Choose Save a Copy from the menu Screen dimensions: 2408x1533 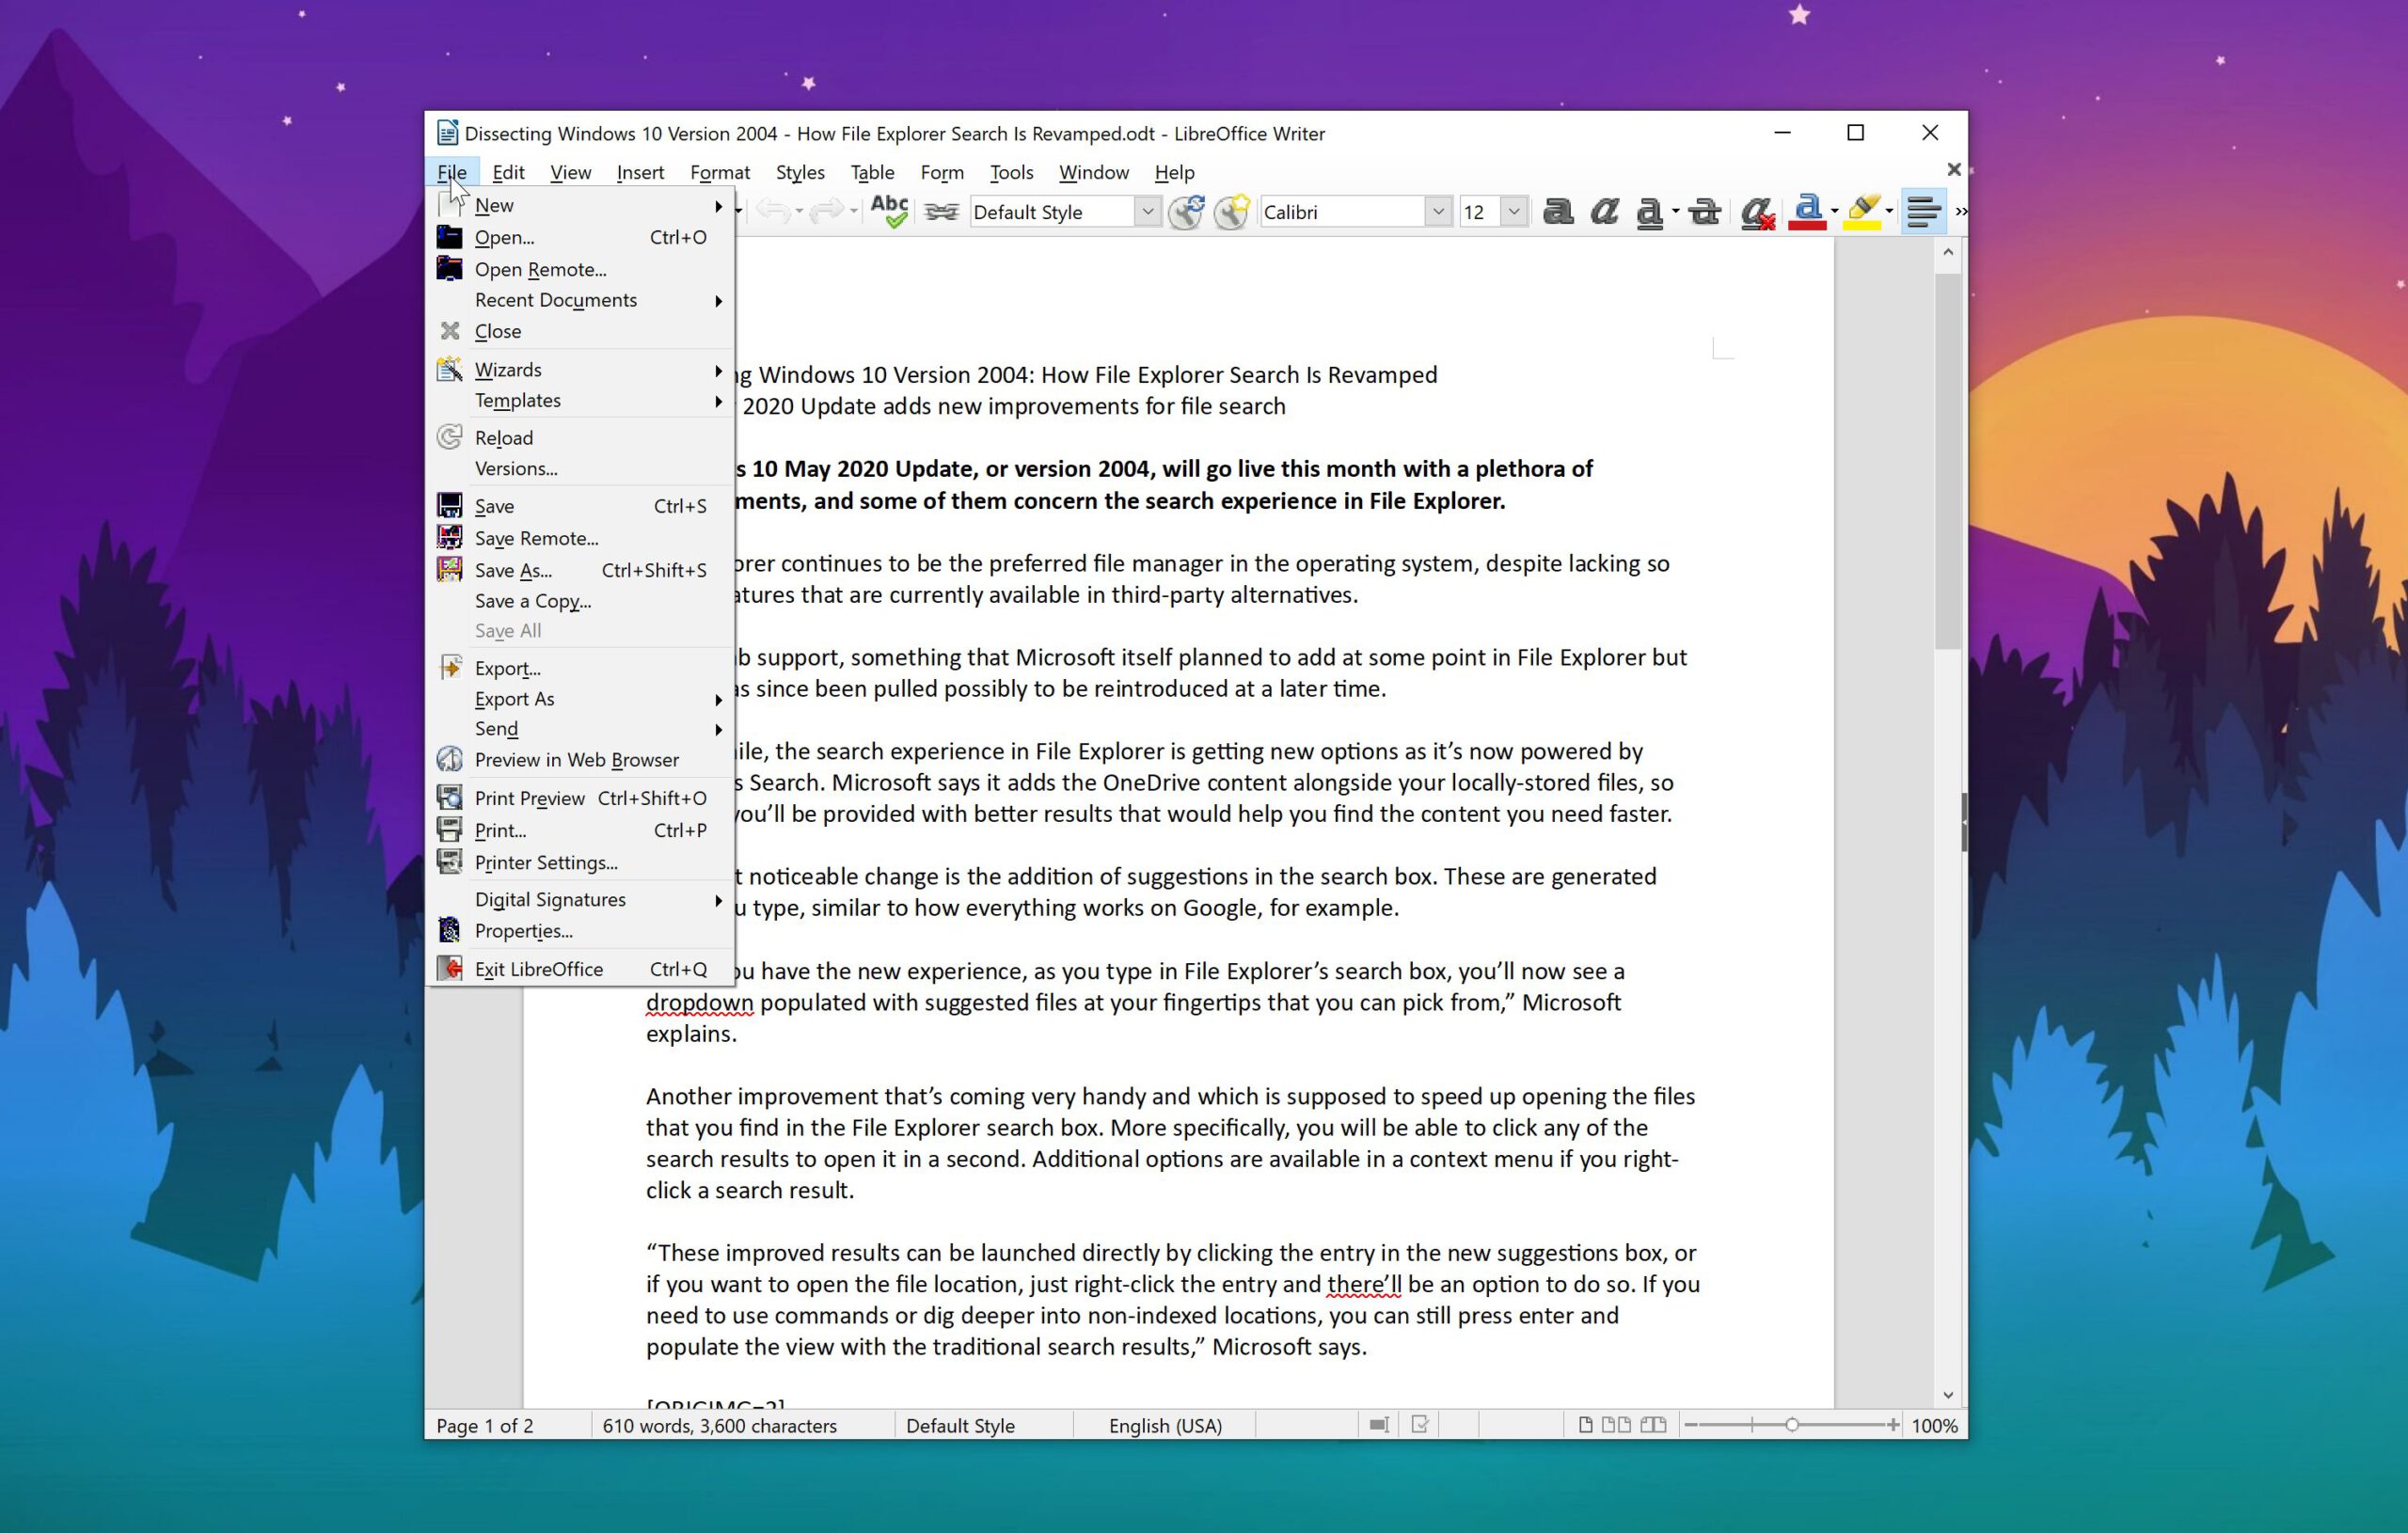pos(532,600)
